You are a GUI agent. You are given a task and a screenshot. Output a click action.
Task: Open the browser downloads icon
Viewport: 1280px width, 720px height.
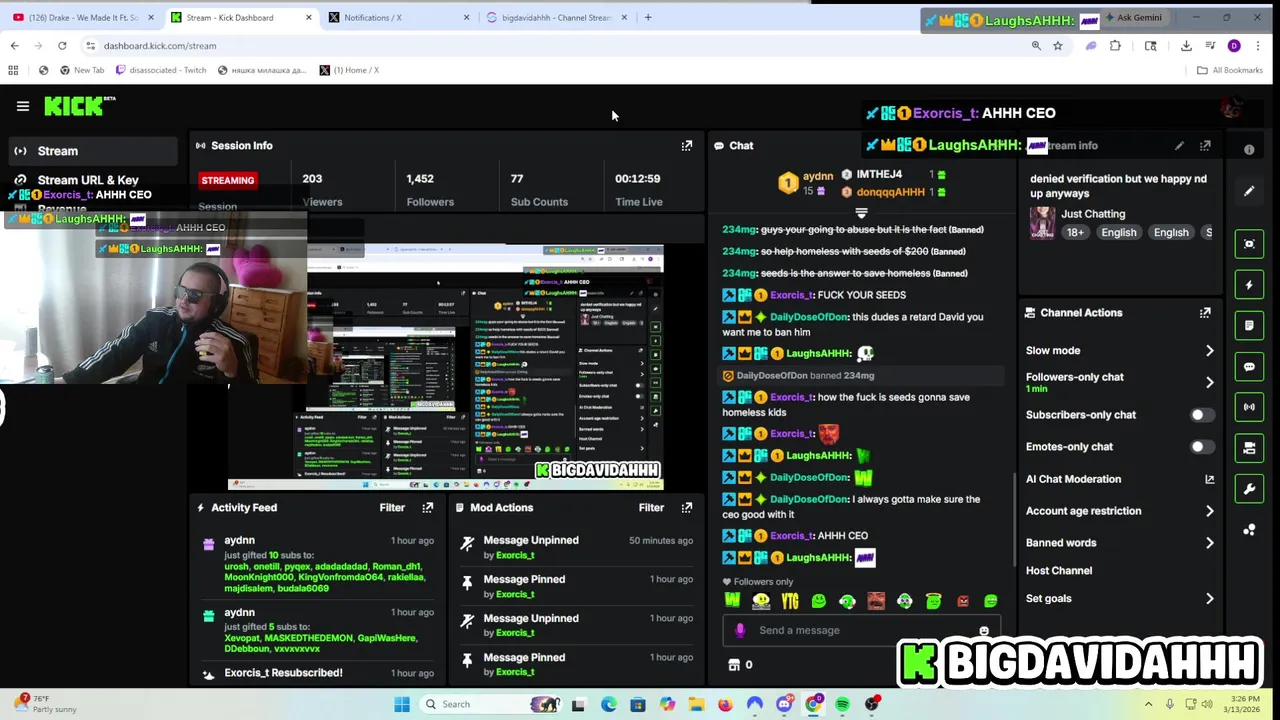[1186, 46]
